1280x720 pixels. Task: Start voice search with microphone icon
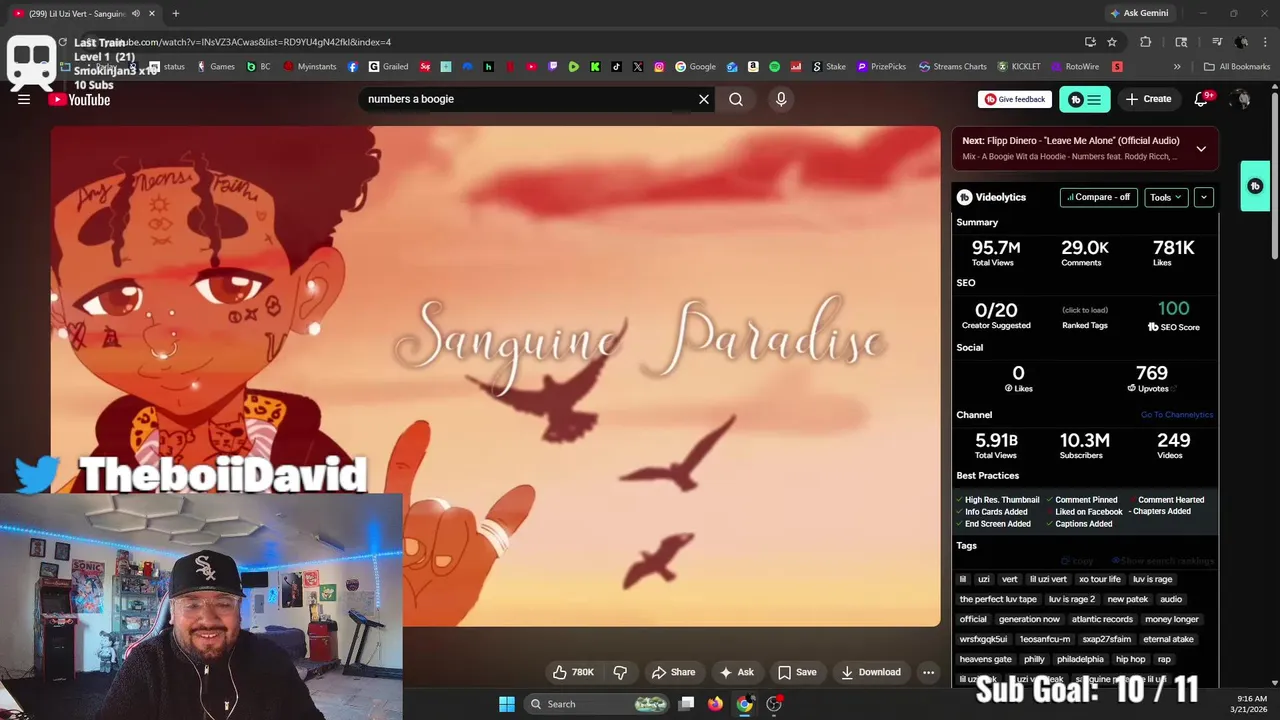(x=781, y=99)
